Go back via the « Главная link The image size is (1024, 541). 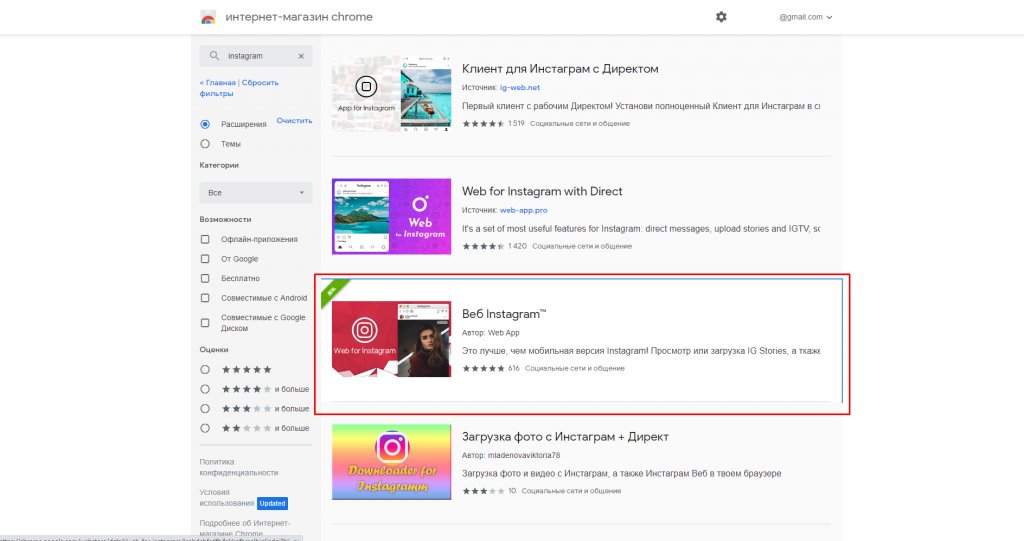coord(219,82)
